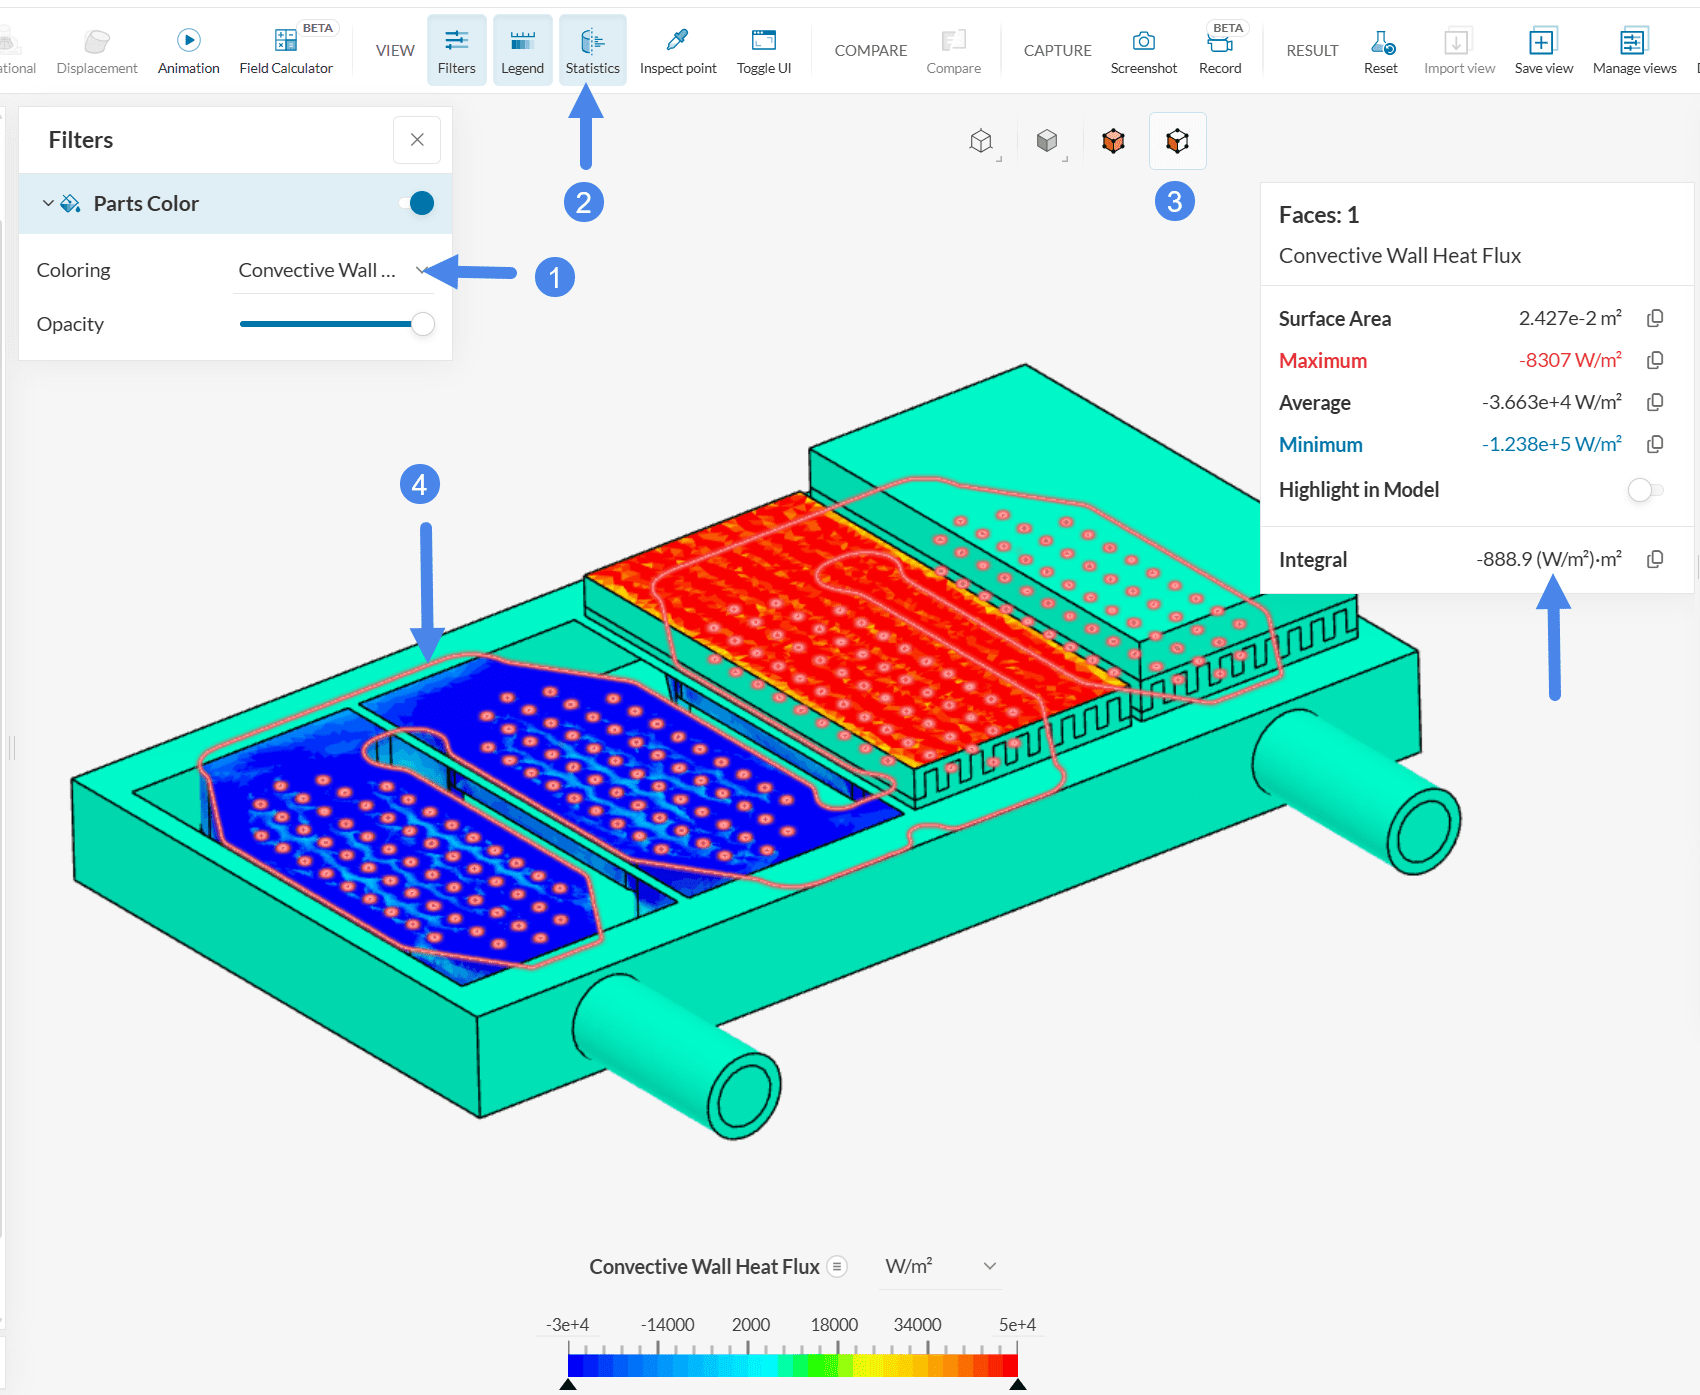The height and width of the screenshot is (1395, 1700).
Task: Click the Inspect point eyedropper
Action: click(677, 50)
